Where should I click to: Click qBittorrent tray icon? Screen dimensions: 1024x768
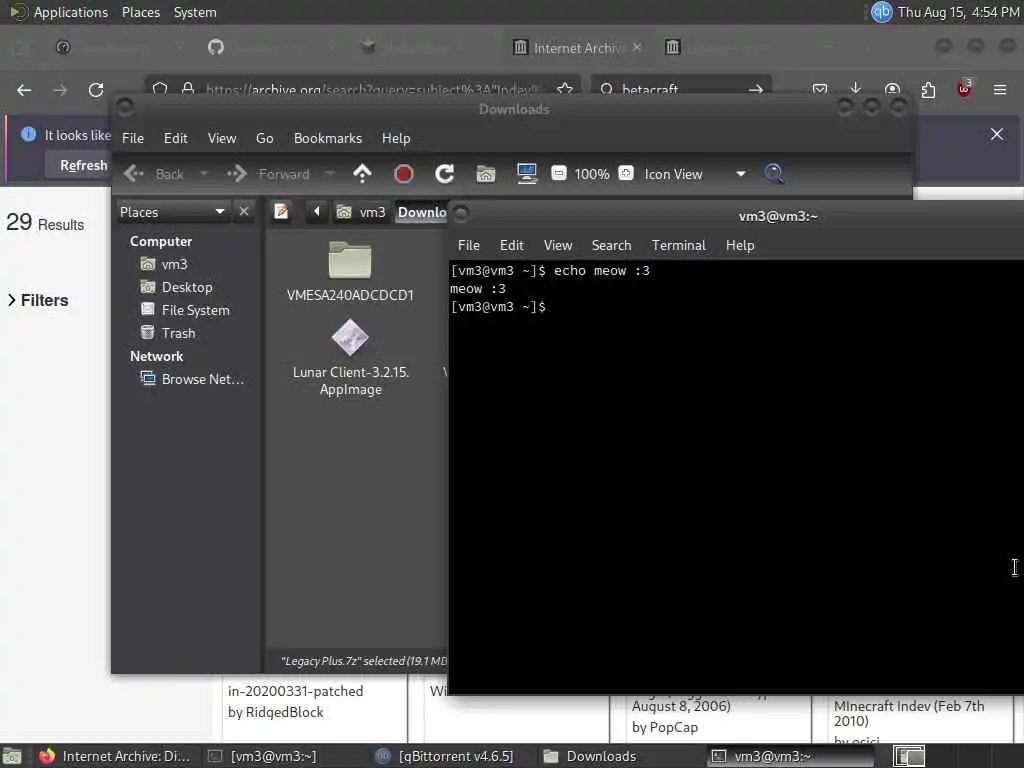pyautogui.click(x=882, y=12)
